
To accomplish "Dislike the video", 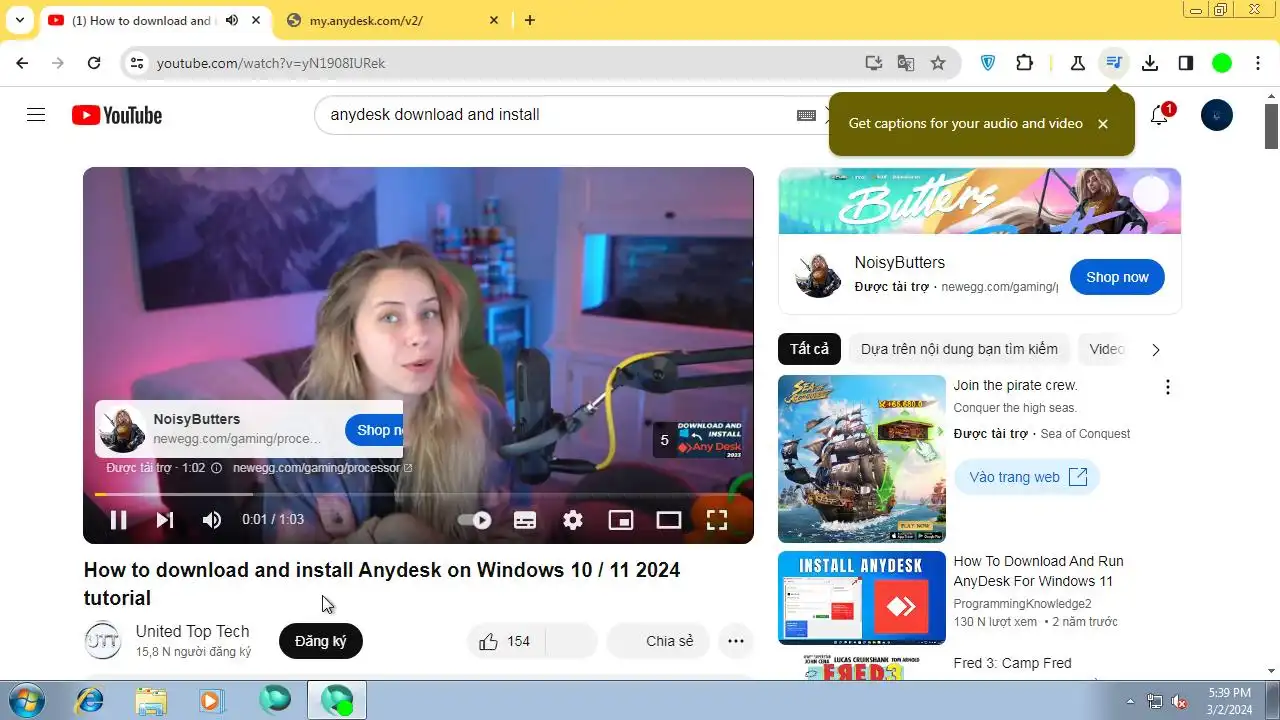I will click(x=571, y=641).
